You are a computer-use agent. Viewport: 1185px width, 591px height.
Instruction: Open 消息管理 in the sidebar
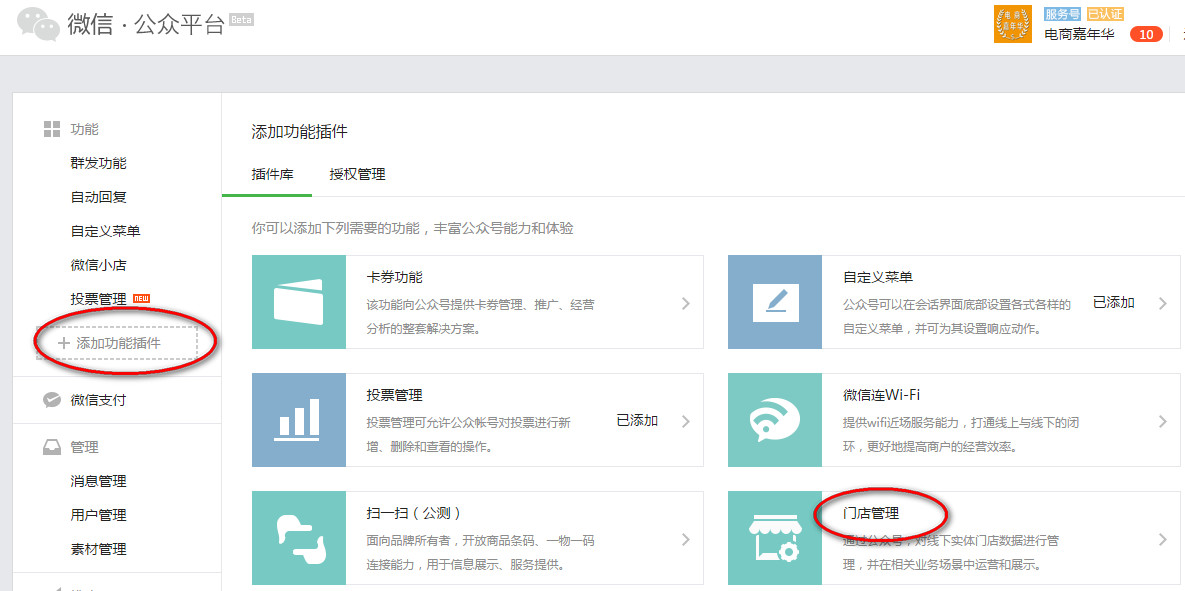click(x=98, y=481)
